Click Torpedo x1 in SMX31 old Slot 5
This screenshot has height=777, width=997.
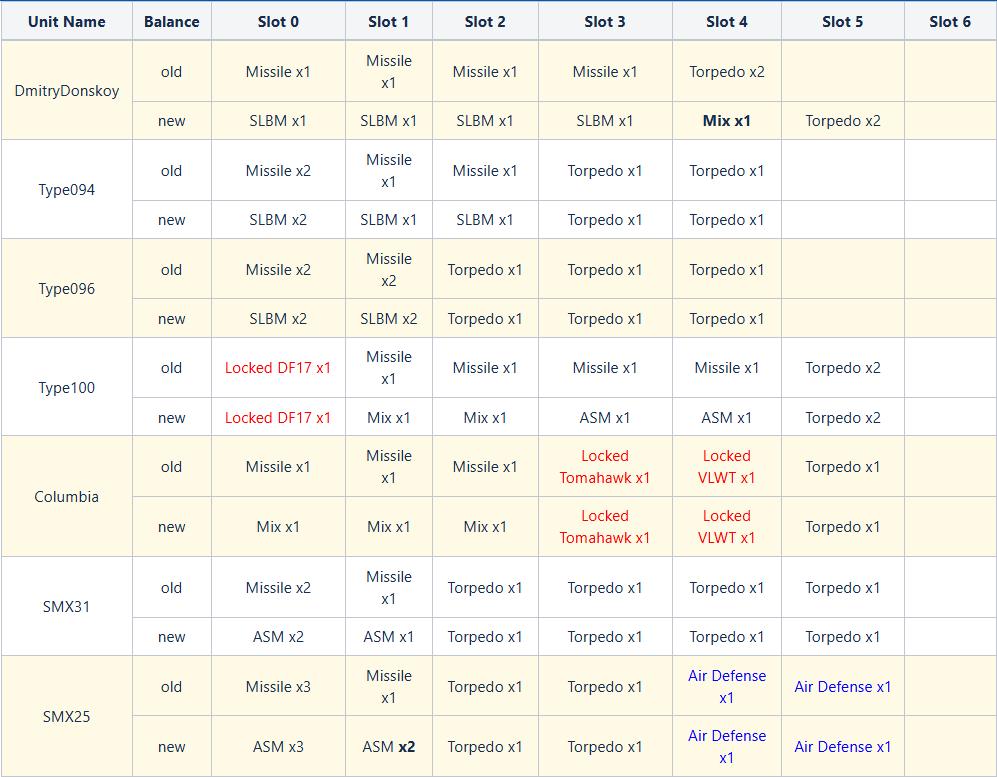point(842,588)
